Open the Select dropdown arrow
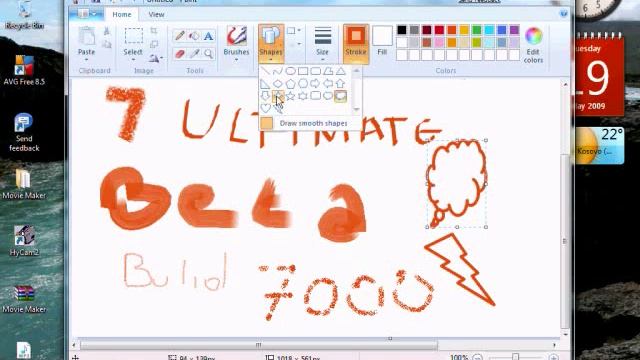The image size is (640, 360). [x=133, y=60]
